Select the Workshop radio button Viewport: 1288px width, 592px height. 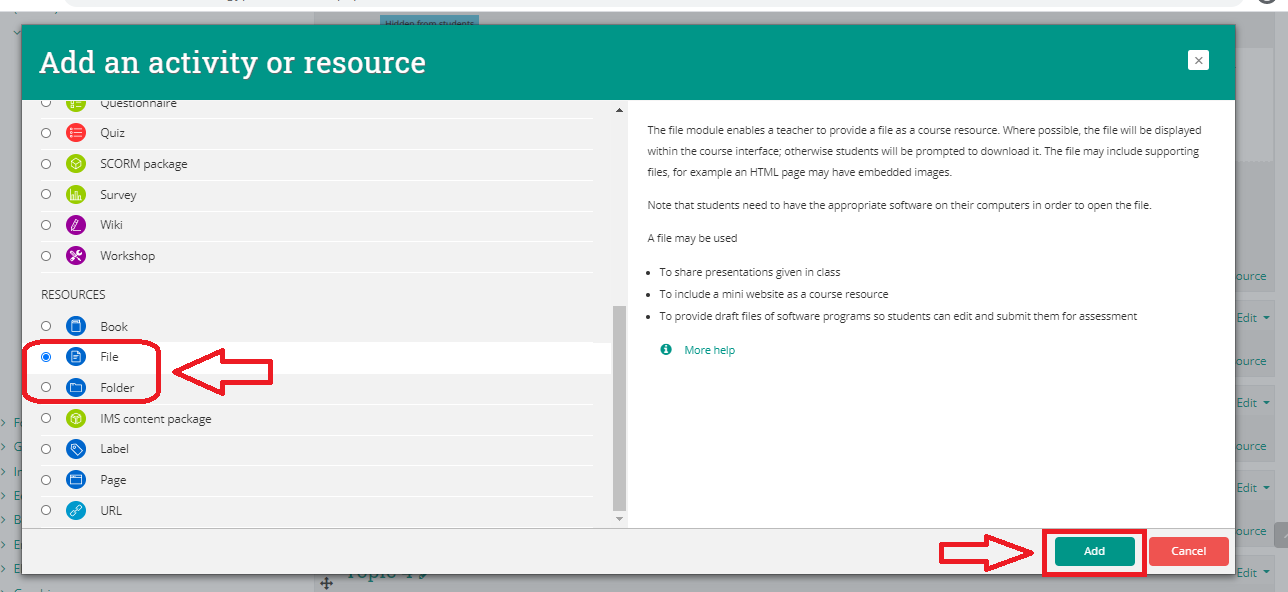click(46, 256)
